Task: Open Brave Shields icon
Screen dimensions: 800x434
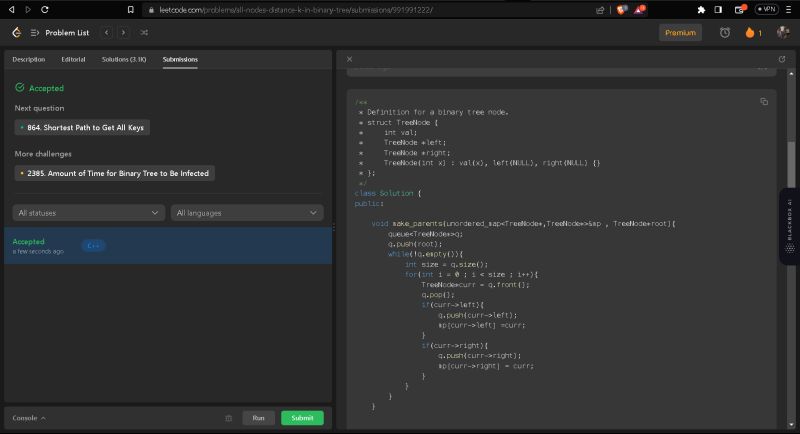Action: (621, 10)
